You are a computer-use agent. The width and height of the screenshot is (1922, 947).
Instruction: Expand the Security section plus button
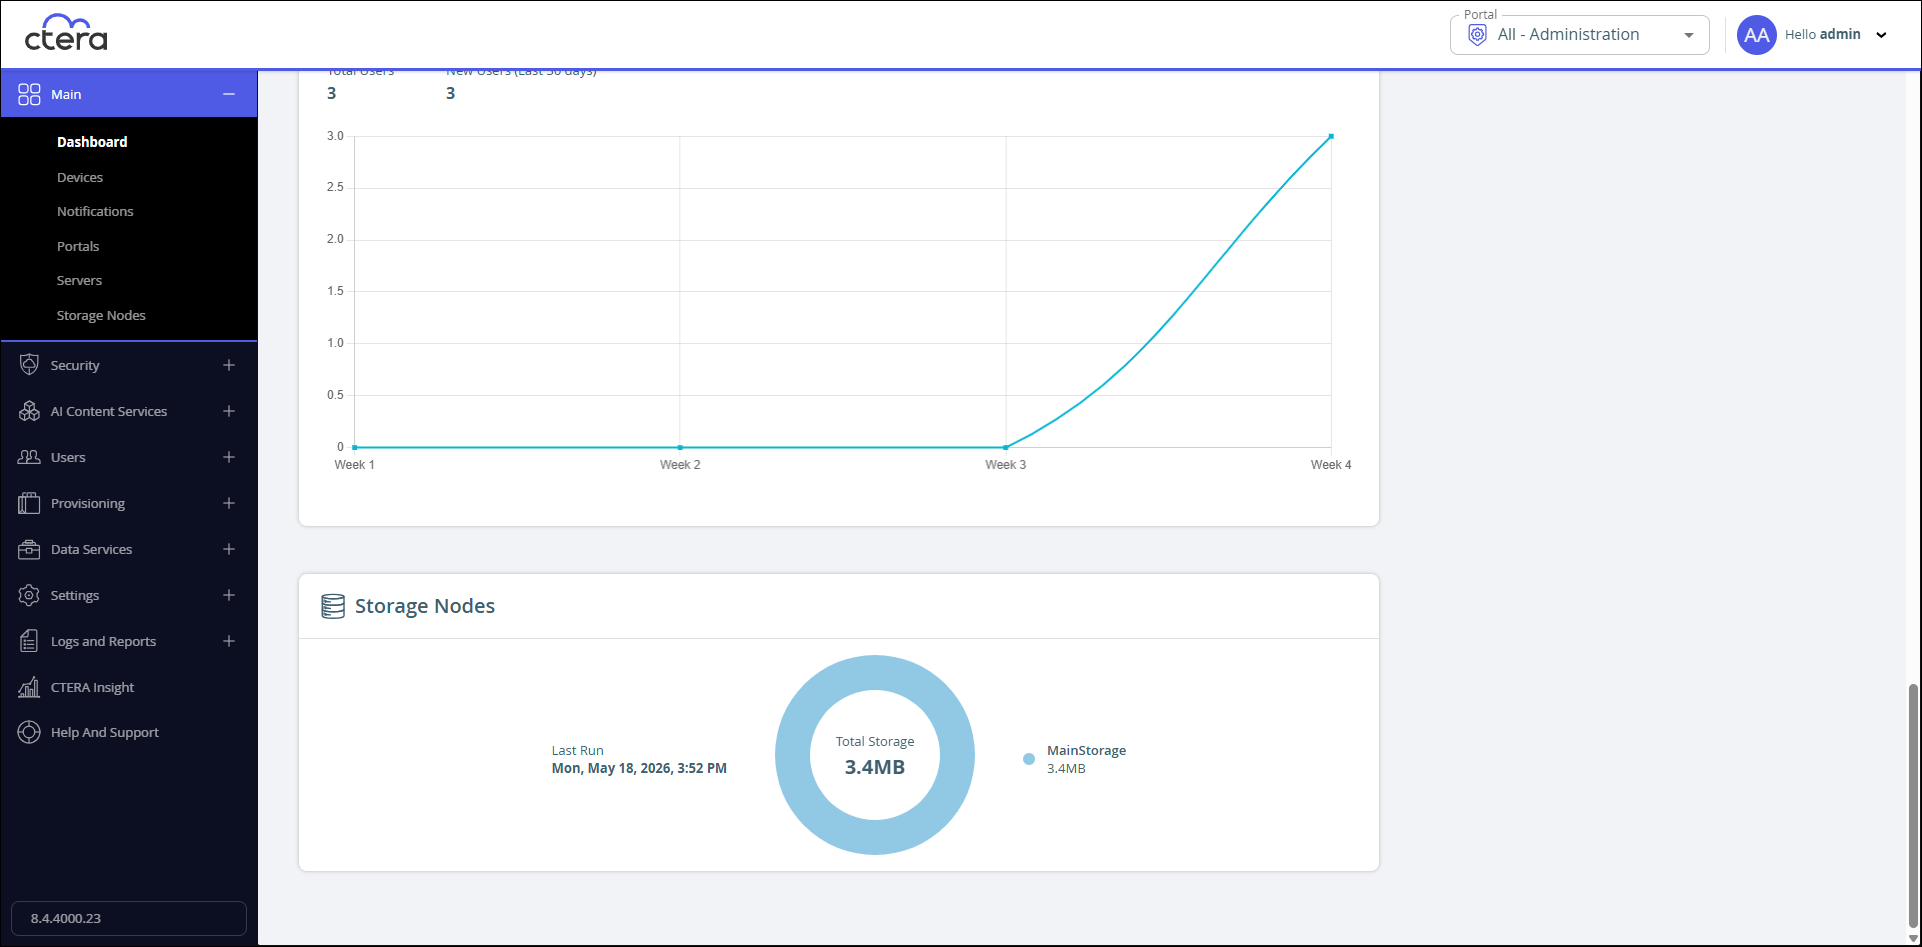(229, 365)
